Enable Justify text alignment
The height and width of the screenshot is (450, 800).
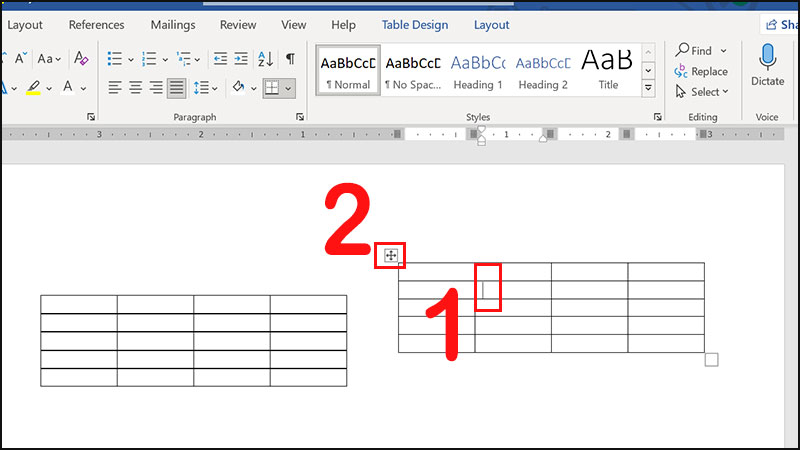pyautogui.click(x=176, y=88)
